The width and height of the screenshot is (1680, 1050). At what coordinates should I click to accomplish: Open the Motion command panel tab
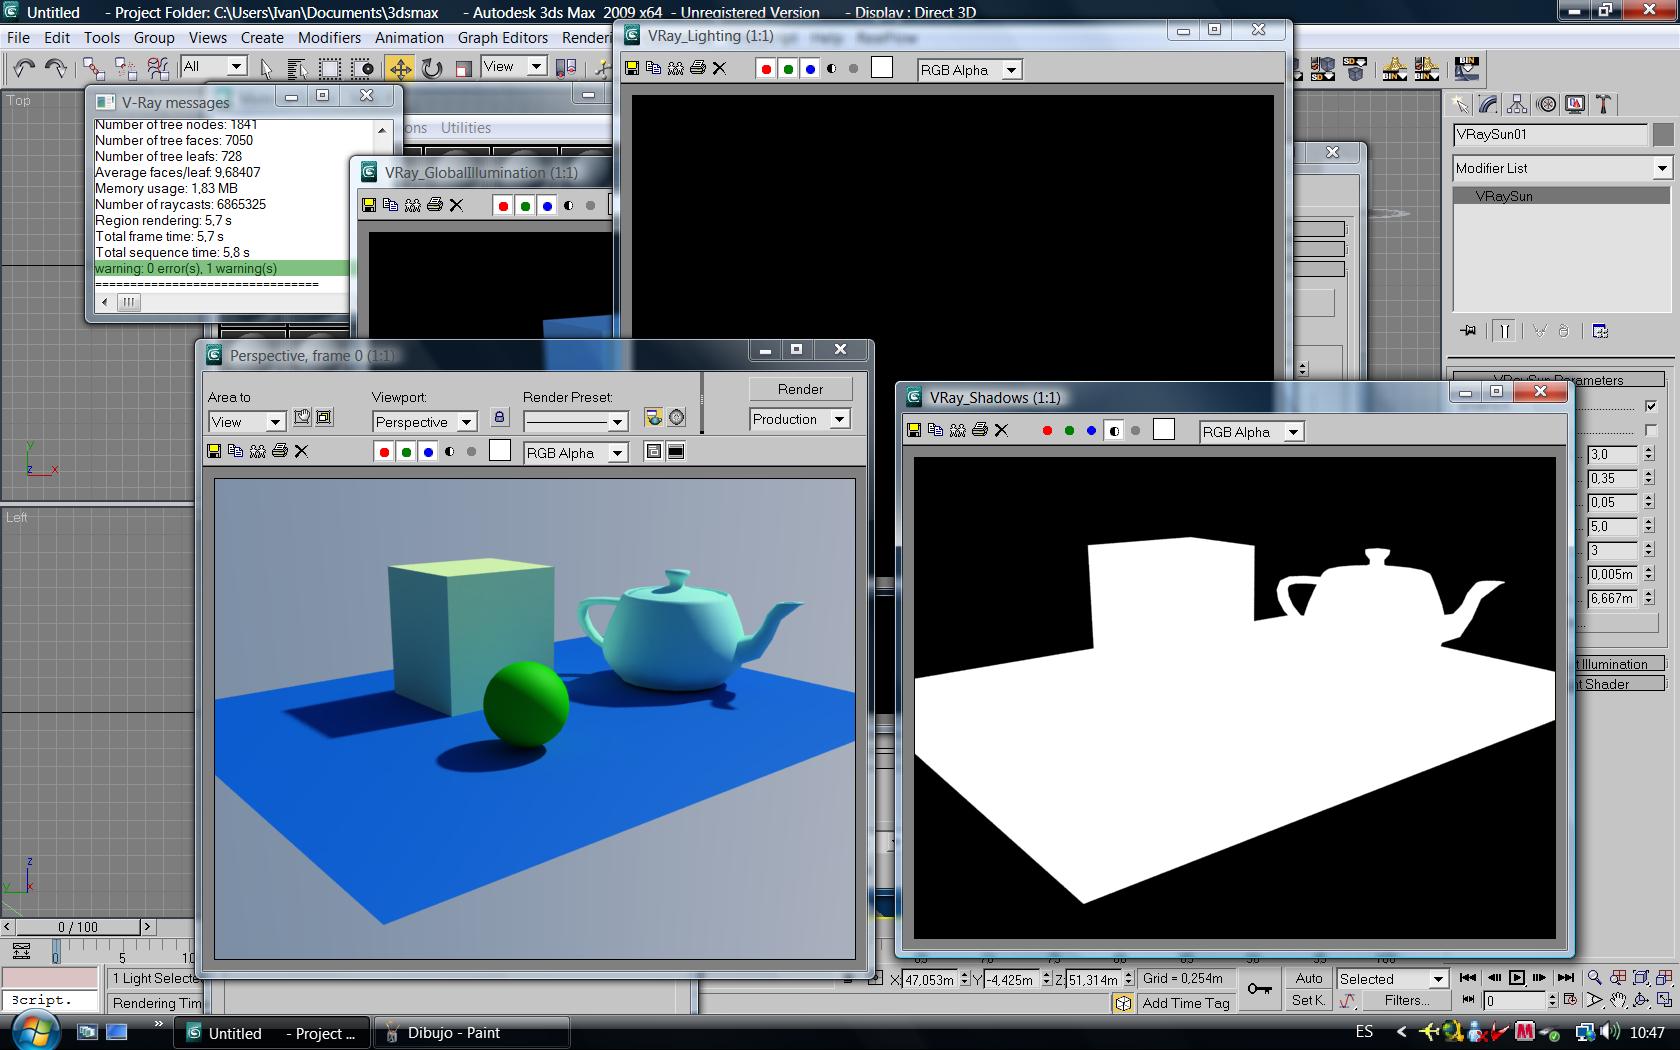pyautogui.click(x=1547, y=104)
